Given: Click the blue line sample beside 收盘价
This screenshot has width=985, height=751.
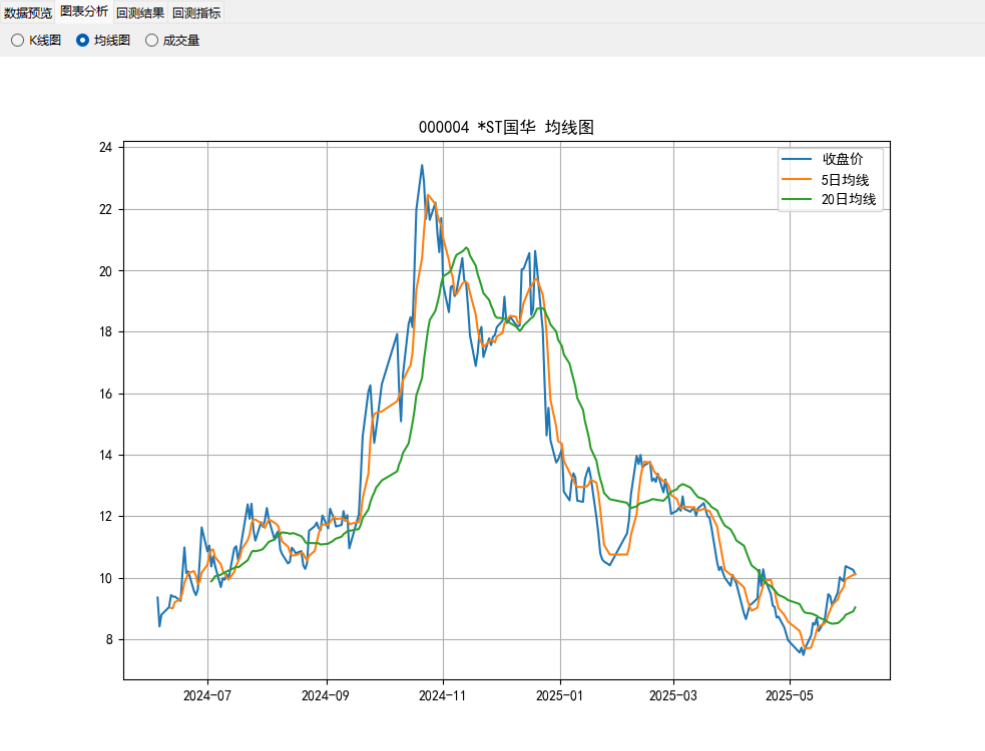Looking at the screenshot, I should click(x=797, y=159).
